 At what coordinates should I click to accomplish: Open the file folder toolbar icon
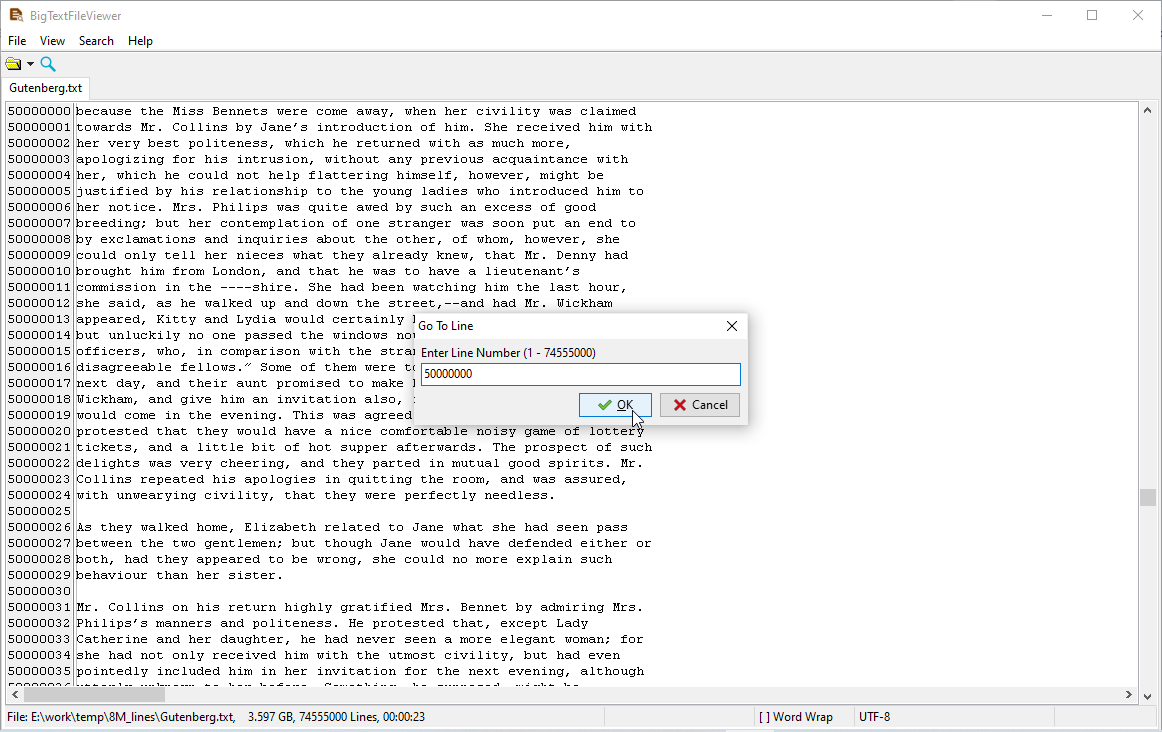13,64
